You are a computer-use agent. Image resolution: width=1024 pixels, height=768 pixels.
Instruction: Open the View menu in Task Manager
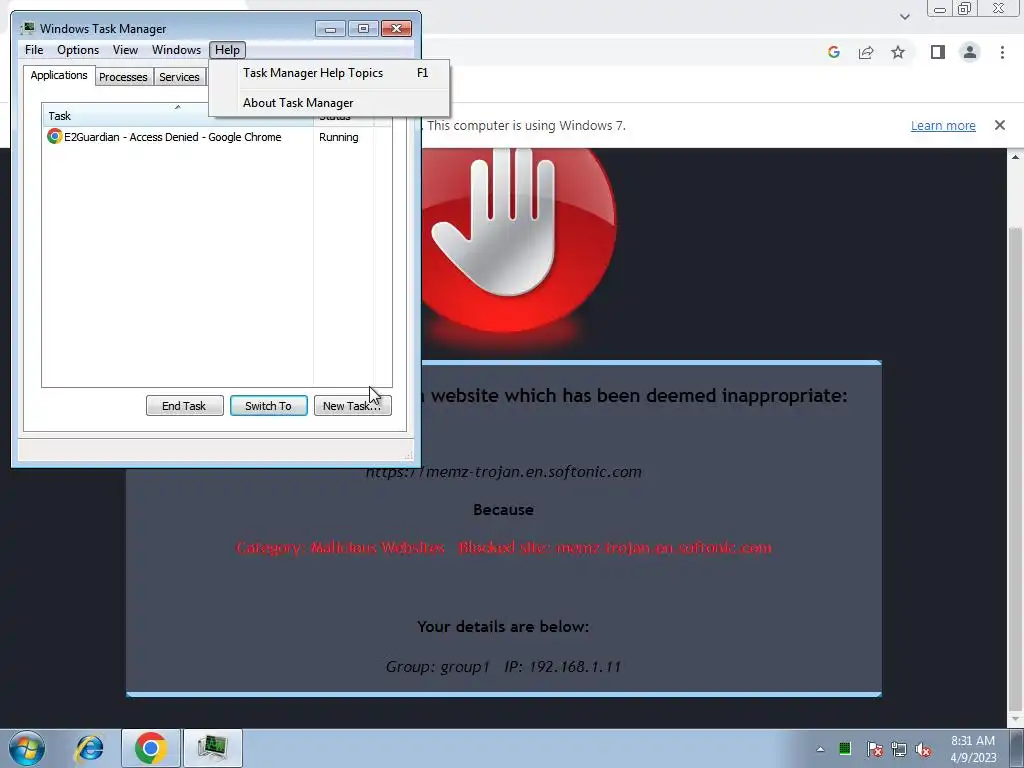(125, 50)
